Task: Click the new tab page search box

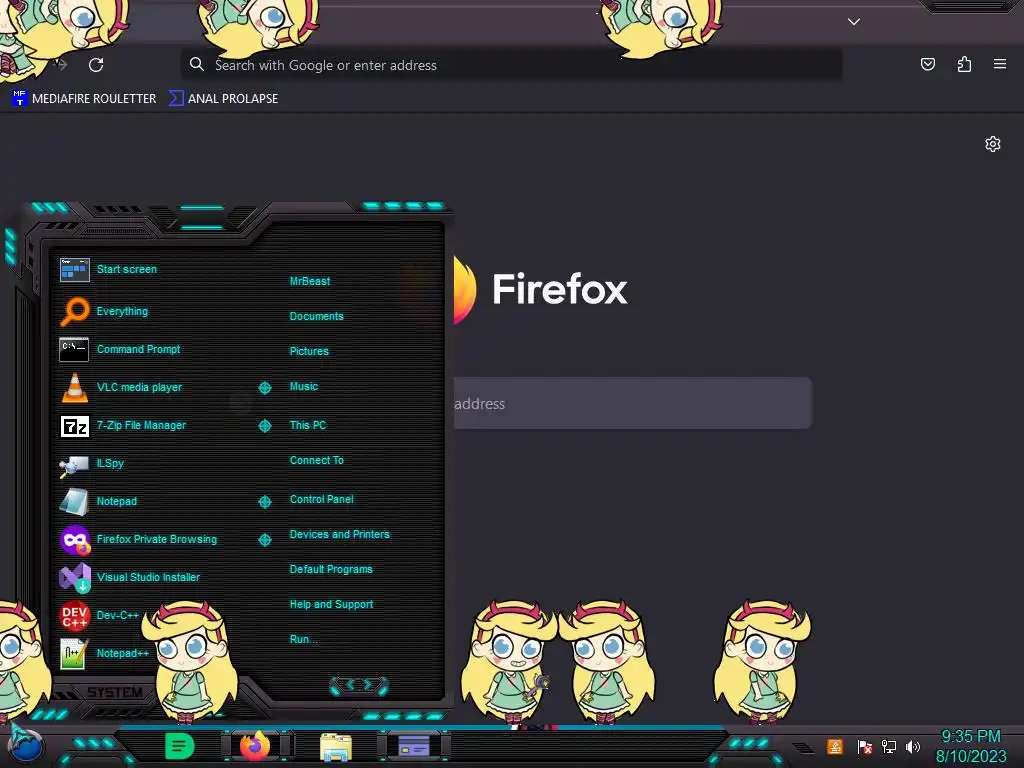Action: tap(632, 404)
